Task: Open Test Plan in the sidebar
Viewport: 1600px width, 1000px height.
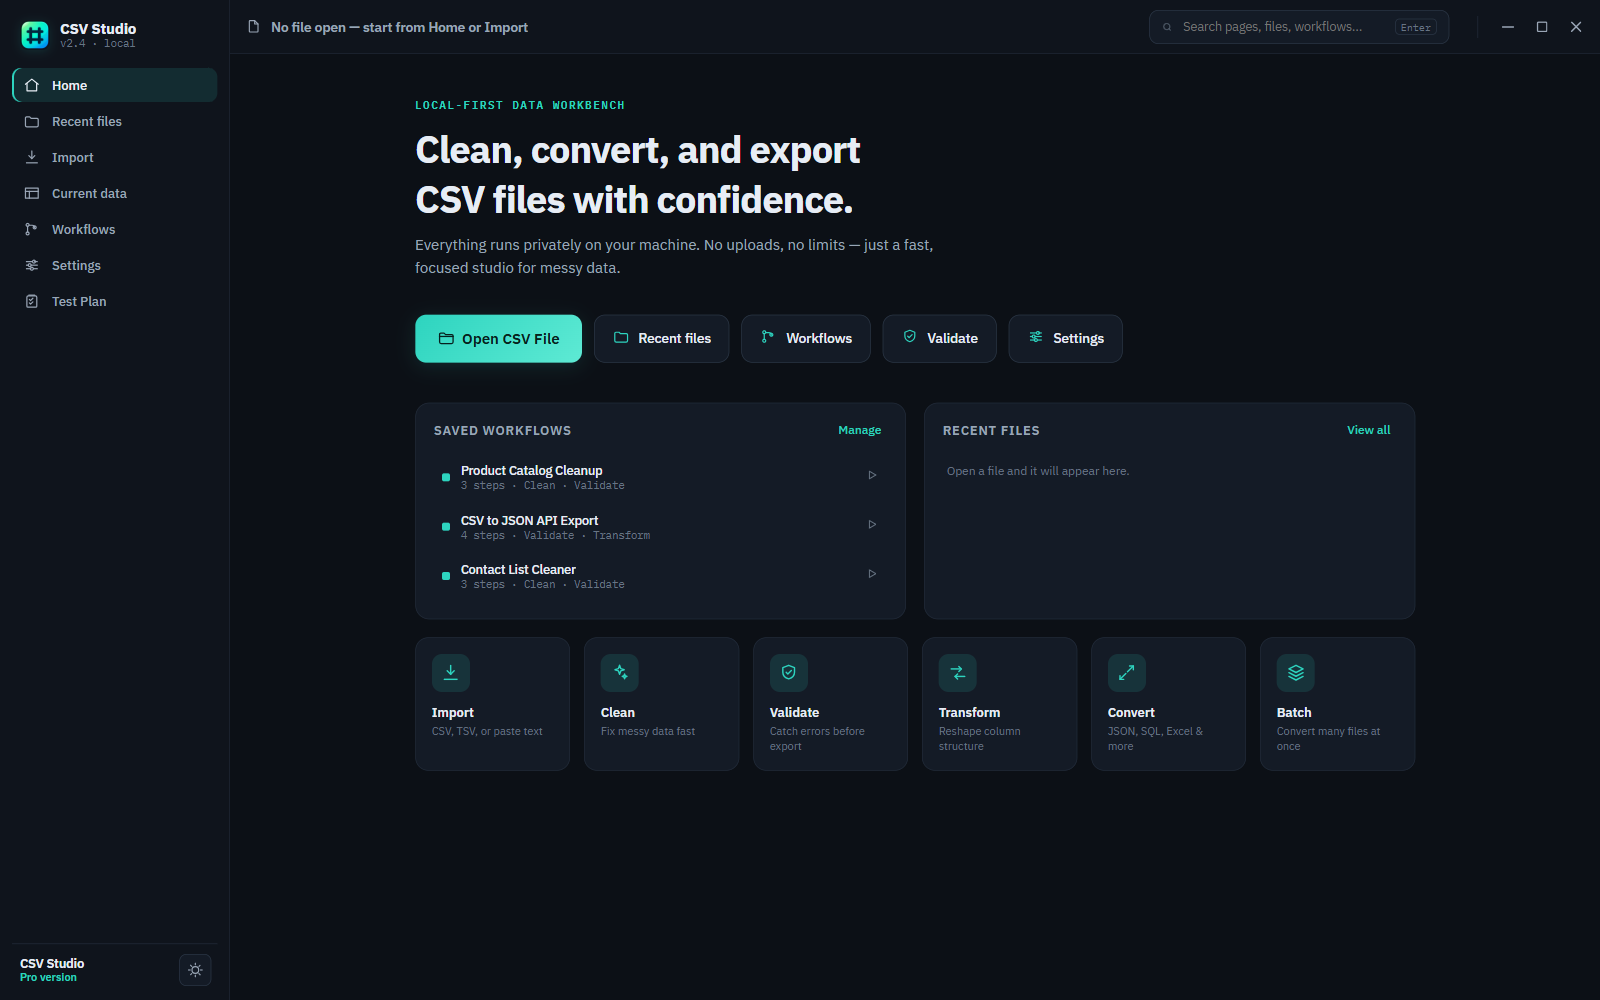Action: pyautogui.click(x=115, y=301)
